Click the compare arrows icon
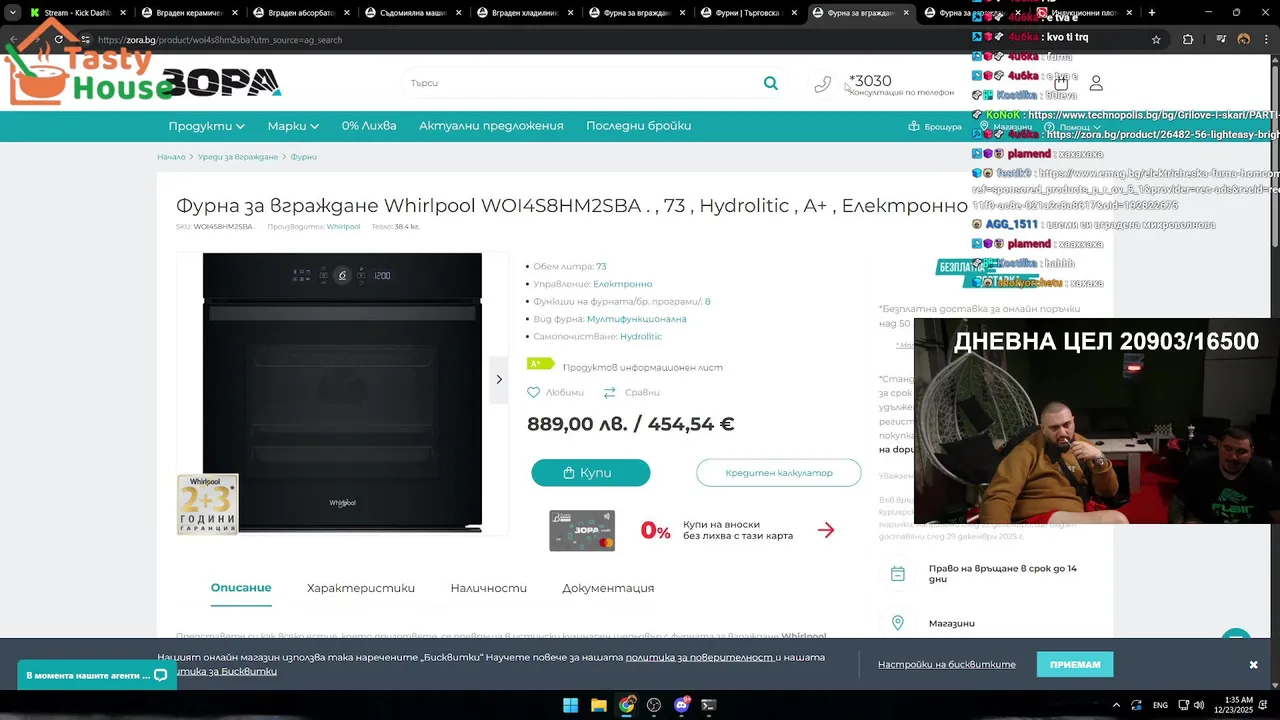Screen dimensions: 1280x720 (x=610, y=393)
